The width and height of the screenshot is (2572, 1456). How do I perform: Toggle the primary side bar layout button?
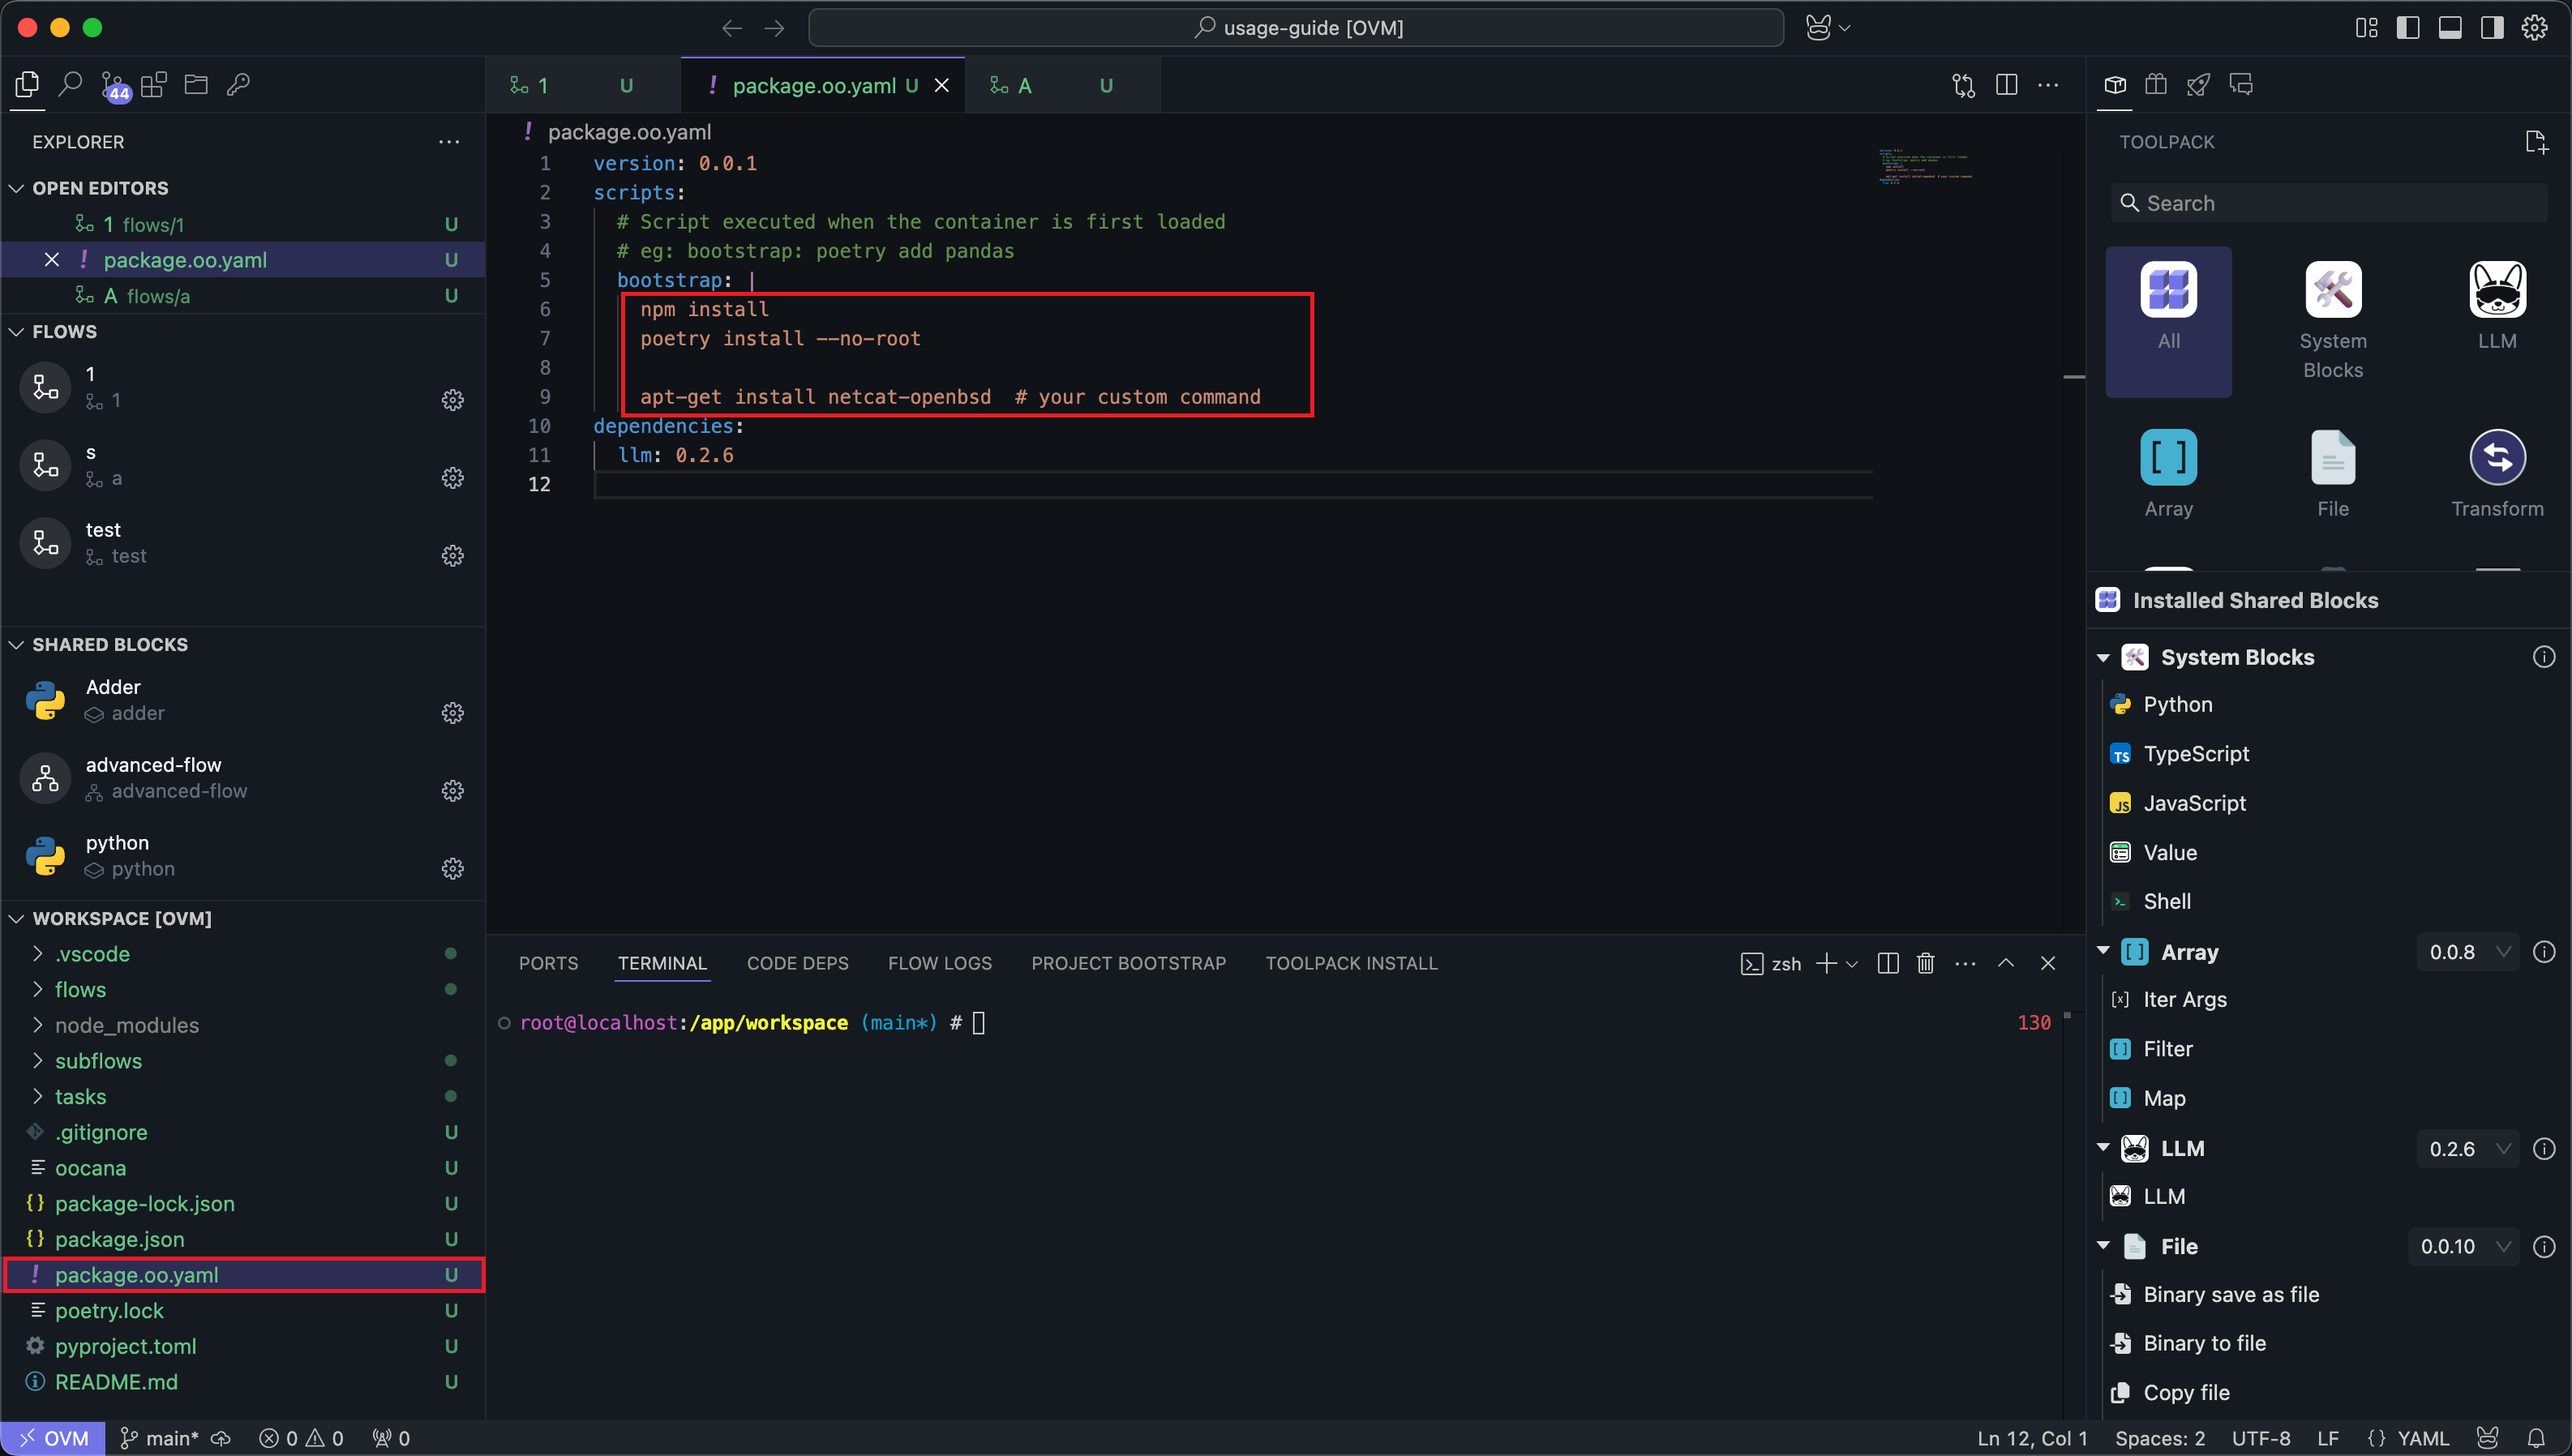pos(2408,28)
